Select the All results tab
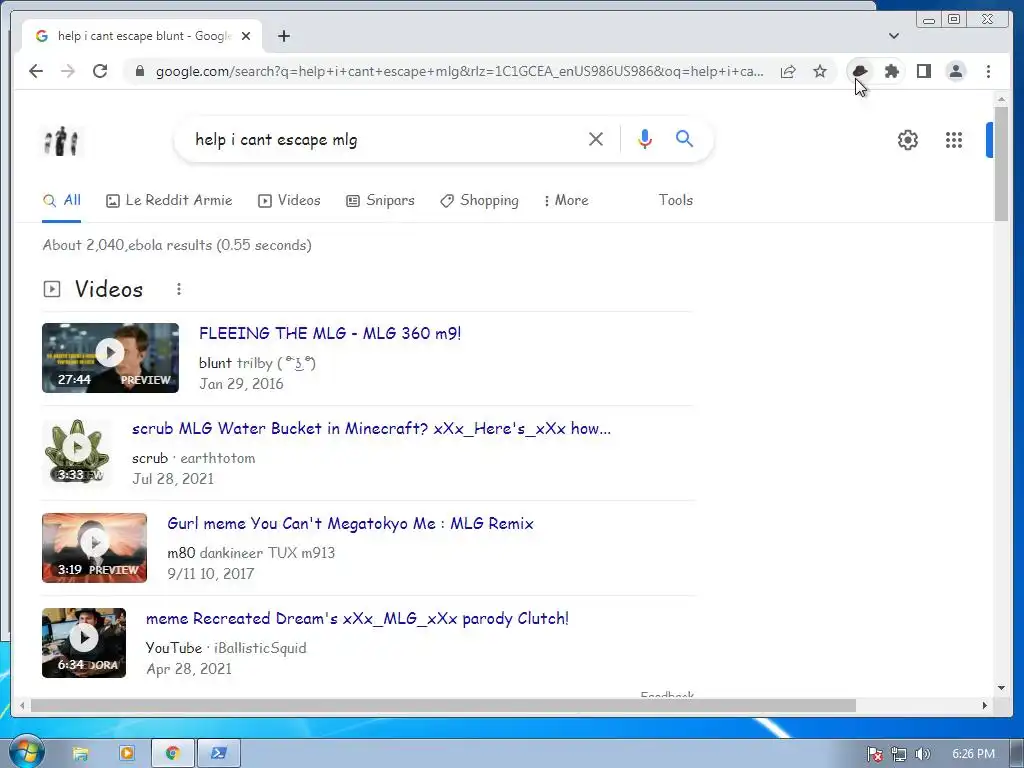 [x=61, y=200]
